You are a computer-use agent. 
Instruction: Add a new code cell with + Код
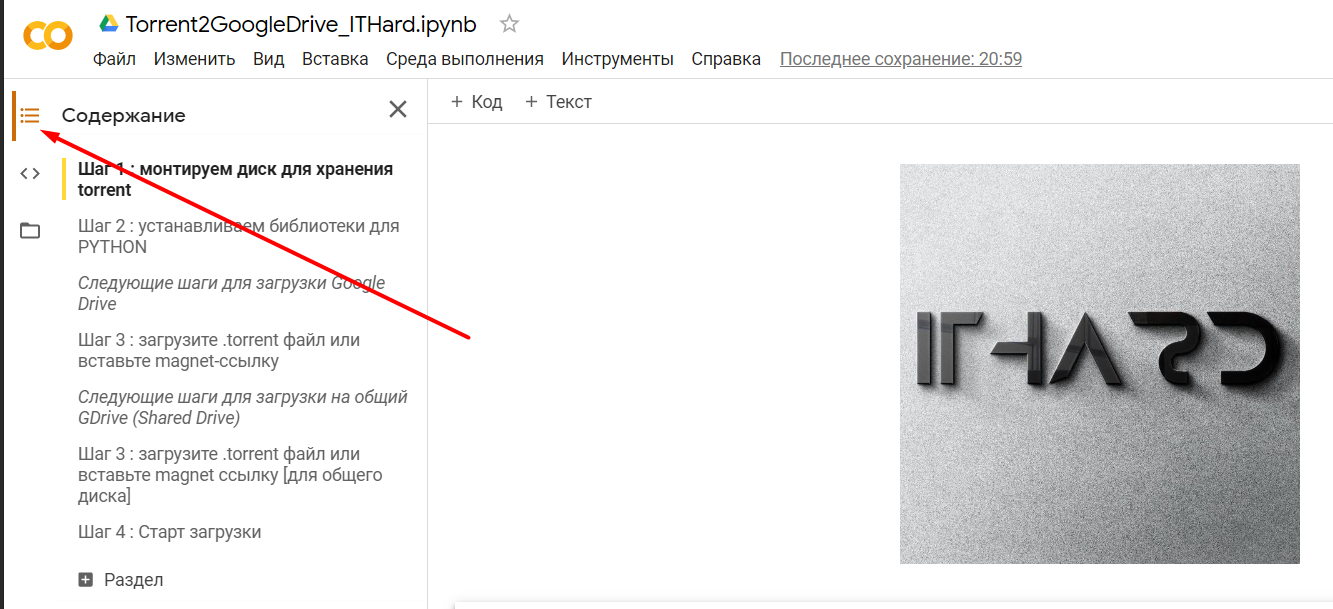tap(476, 102)
